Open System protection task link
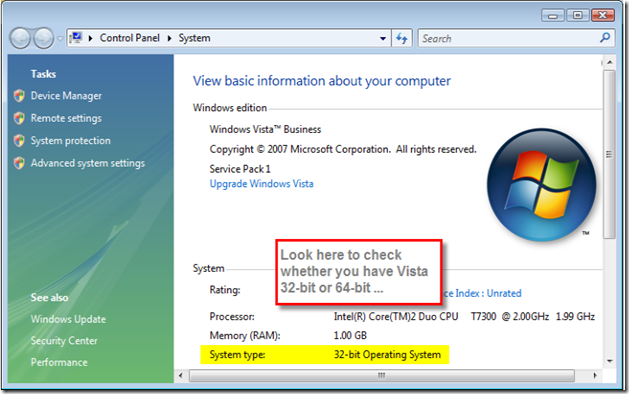This screenshot has height=394, width=629. tap(71, 141)
